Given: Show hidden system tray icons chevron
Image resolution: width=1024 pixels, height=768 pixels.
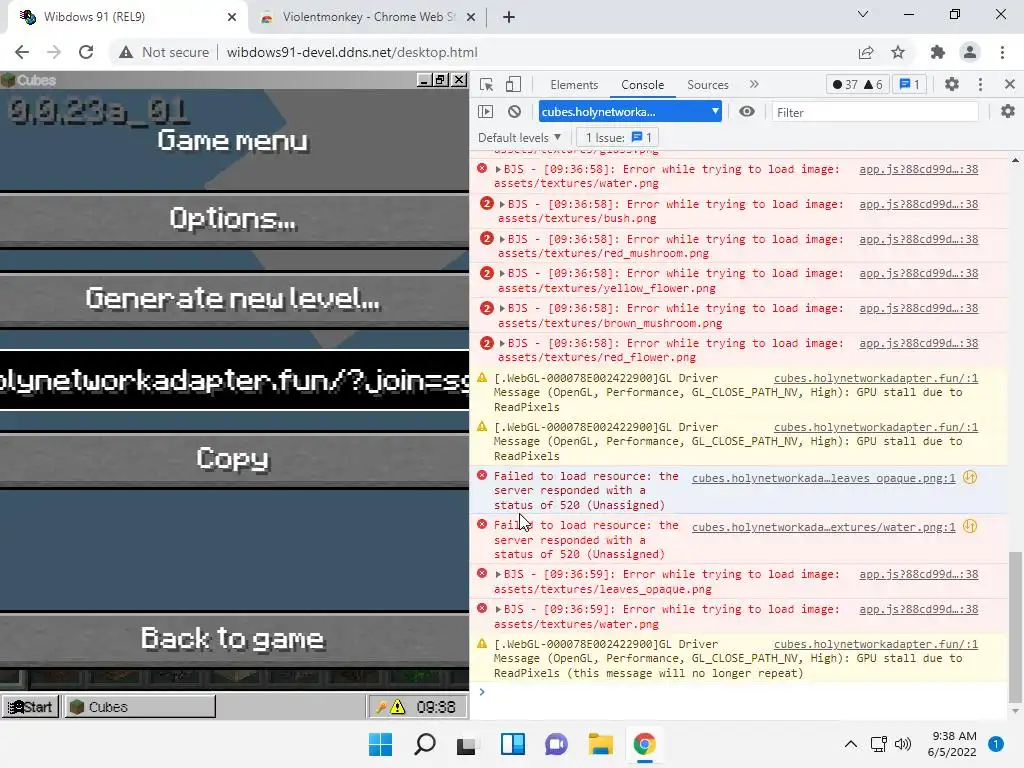Looking at the screenshot, I should [850, 744].
